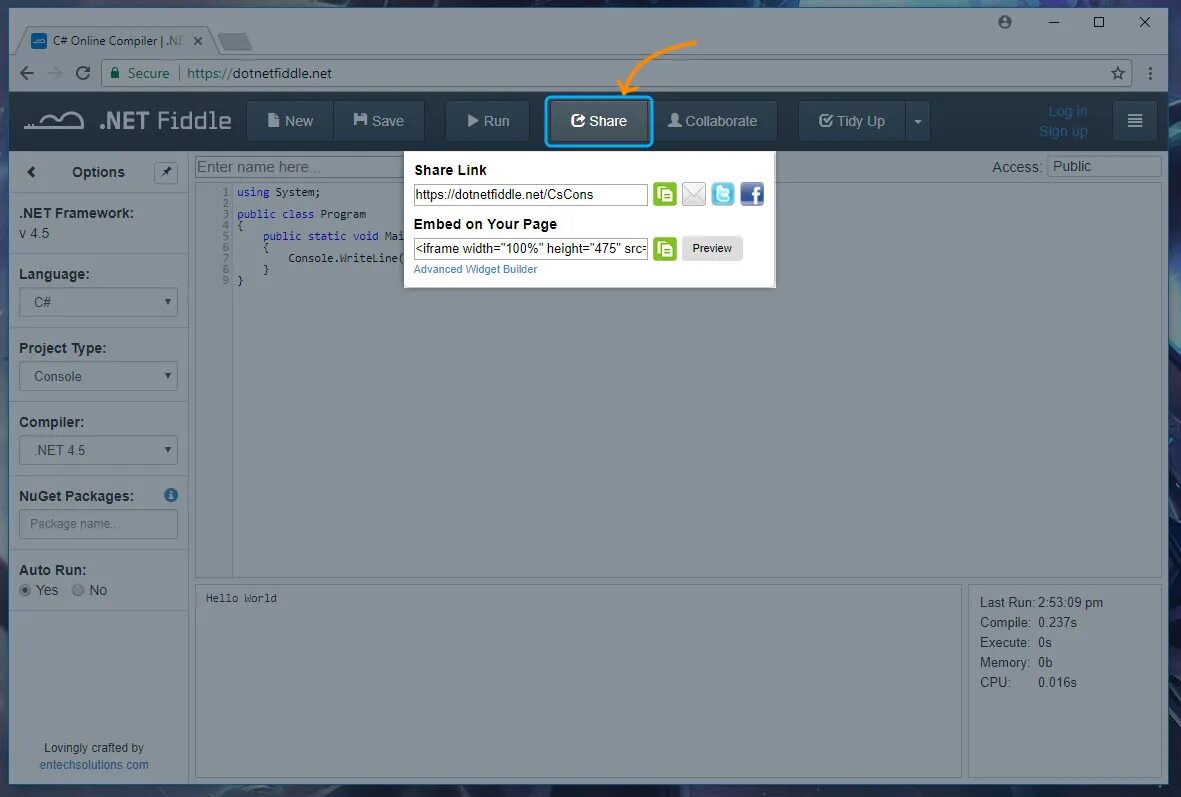Screen dimensions: 1181x797
Task: Copy the share link with green icon
Action: coord(664,194)
